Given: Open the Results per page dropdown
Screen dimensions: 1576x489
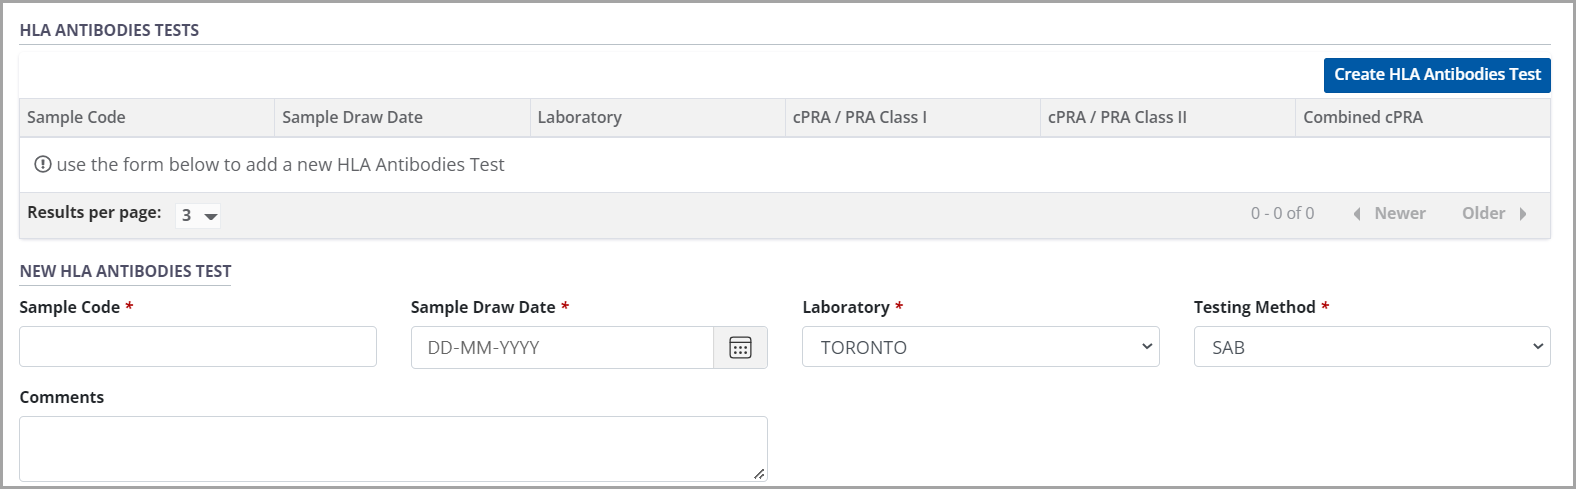Looking at the screenshot, I should click(198, 215).
